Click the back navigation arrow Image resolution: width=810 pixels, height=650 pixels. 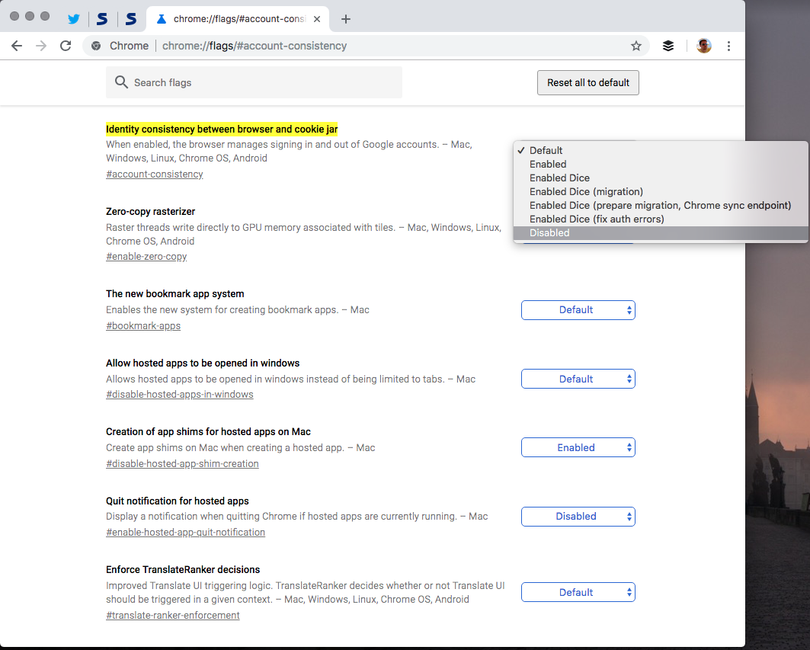click(17, 45)
